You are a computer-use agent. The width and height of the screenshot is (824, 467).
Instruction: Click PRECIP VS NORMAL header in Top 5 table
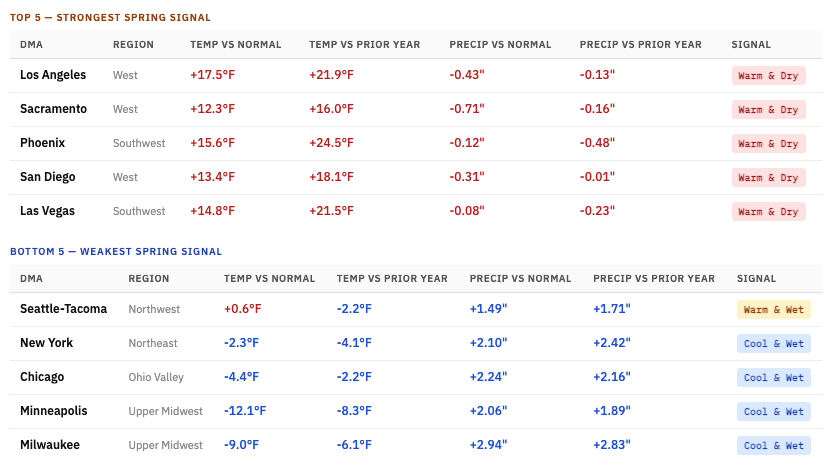[x=500, y=45]
